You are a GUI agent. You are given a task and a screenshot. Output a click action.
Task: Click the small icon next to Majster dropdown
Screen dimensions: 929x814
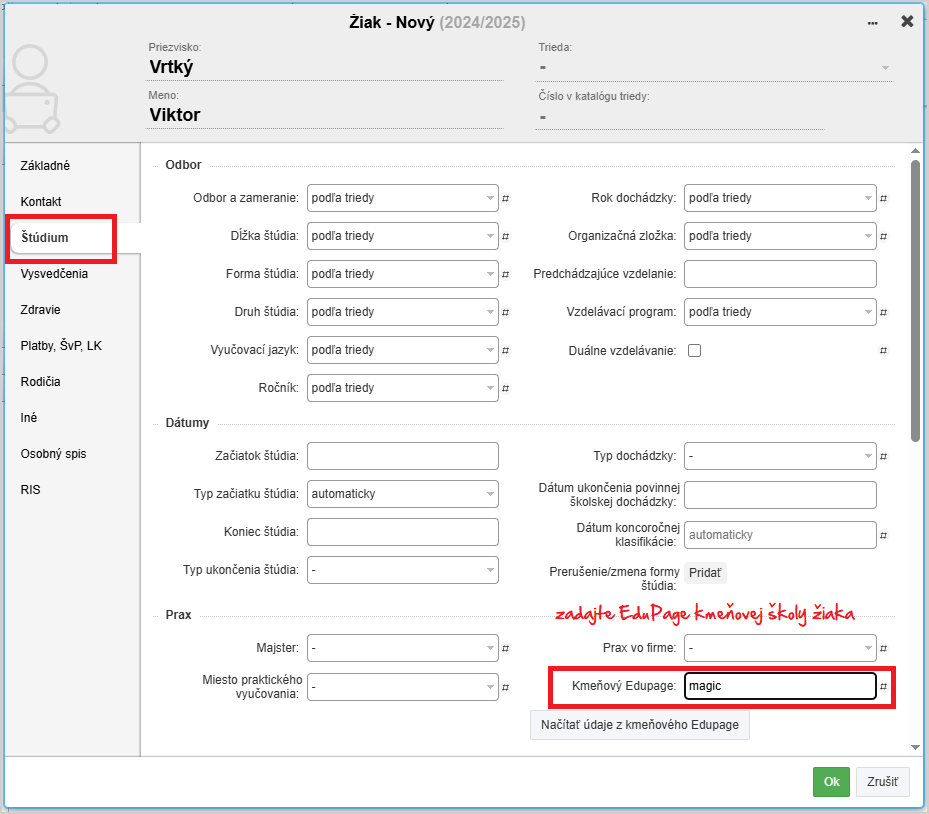506,648
